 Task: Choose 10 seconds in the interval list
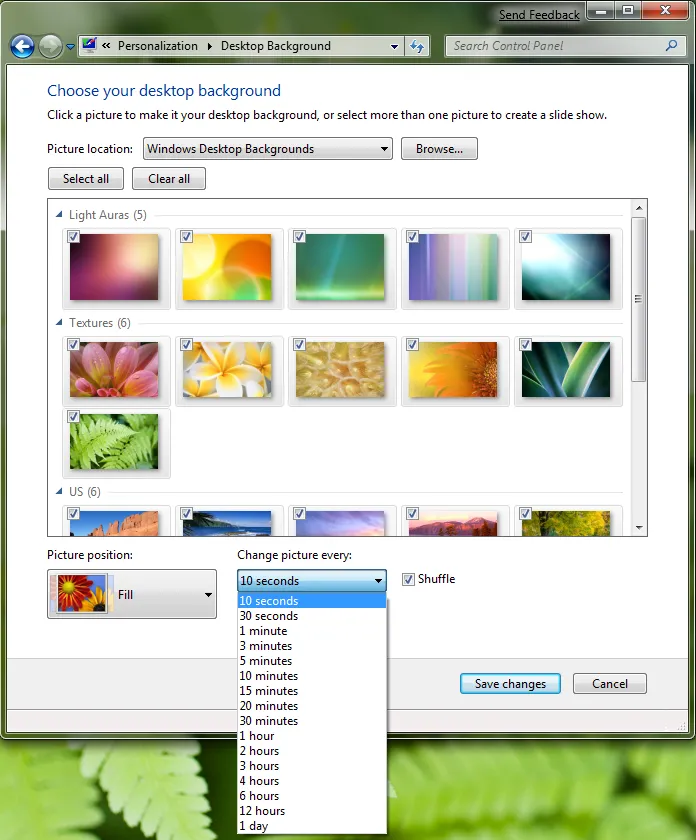point(312,601)
